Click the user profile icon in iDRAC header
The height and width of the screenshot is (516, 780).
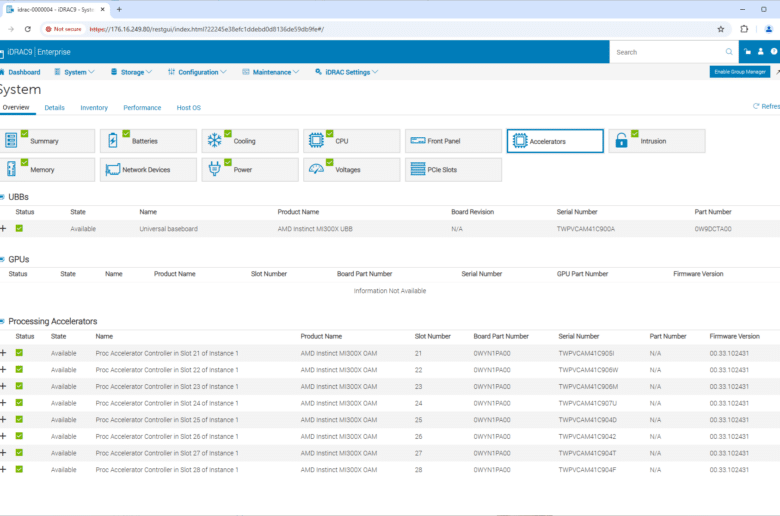click(x=760, y=52)
